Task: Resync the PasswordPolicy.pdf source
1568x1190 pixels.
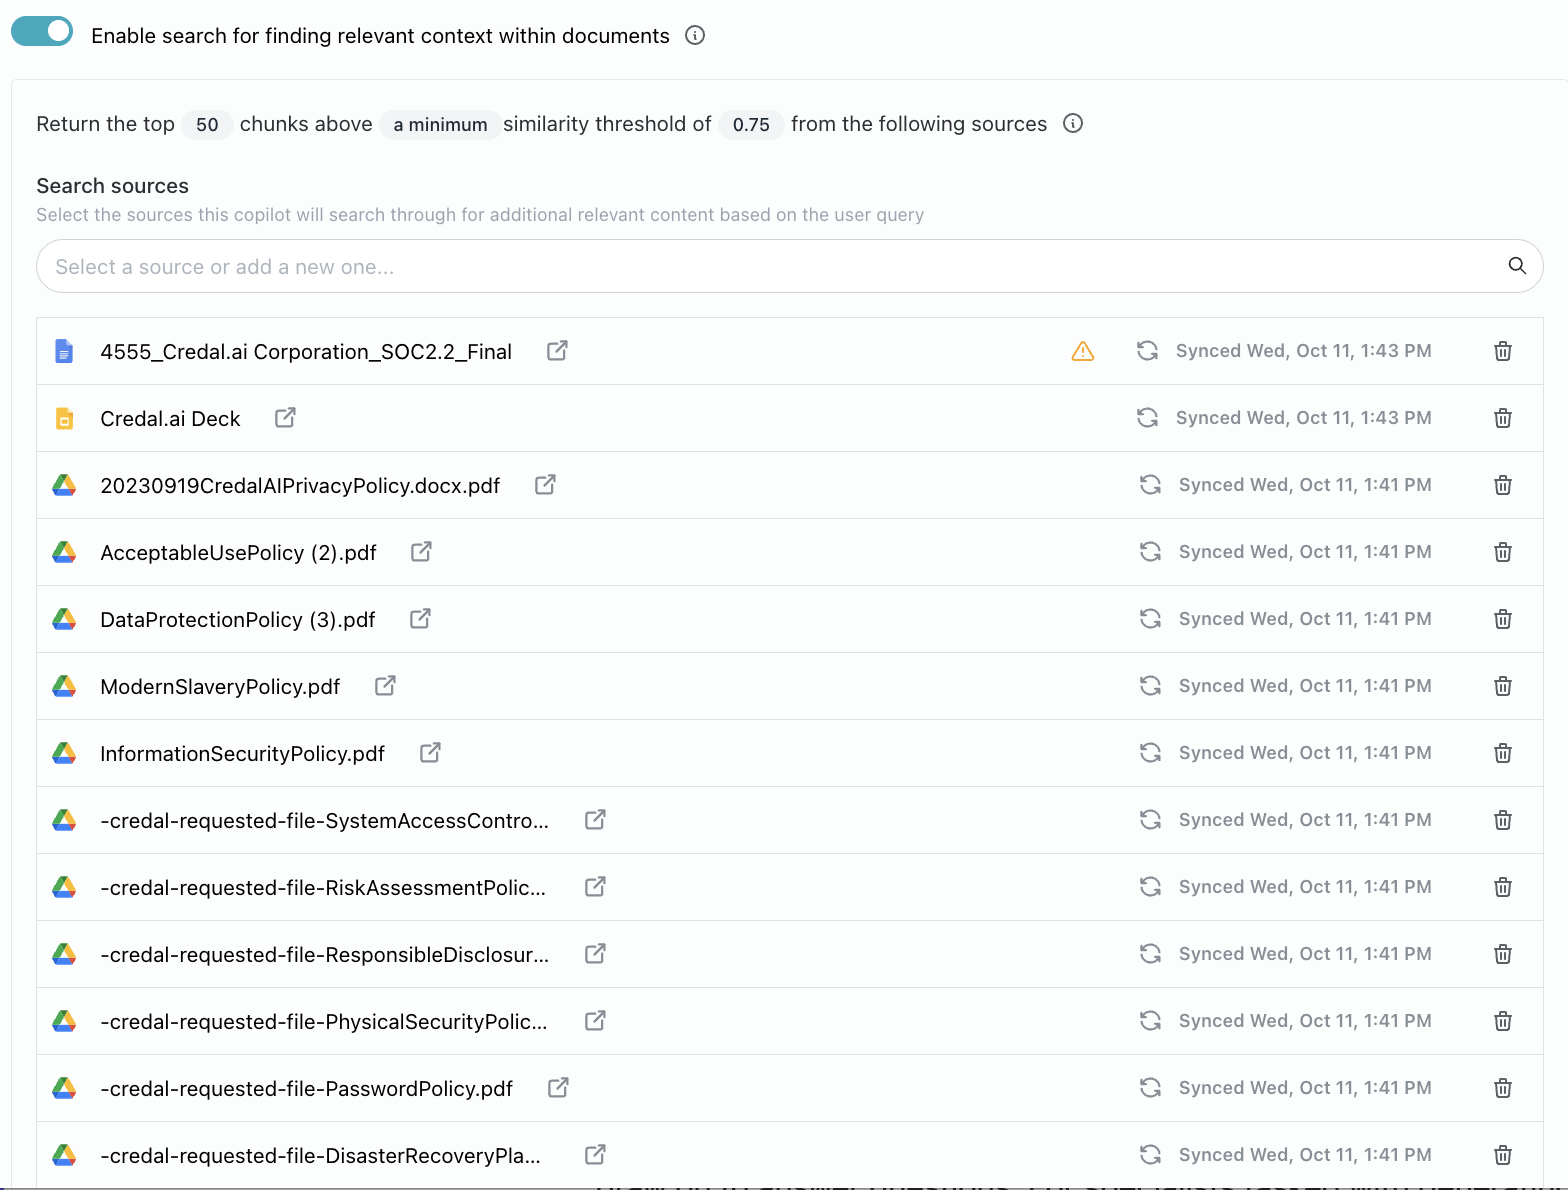Action: [x=1150, y=1088]
